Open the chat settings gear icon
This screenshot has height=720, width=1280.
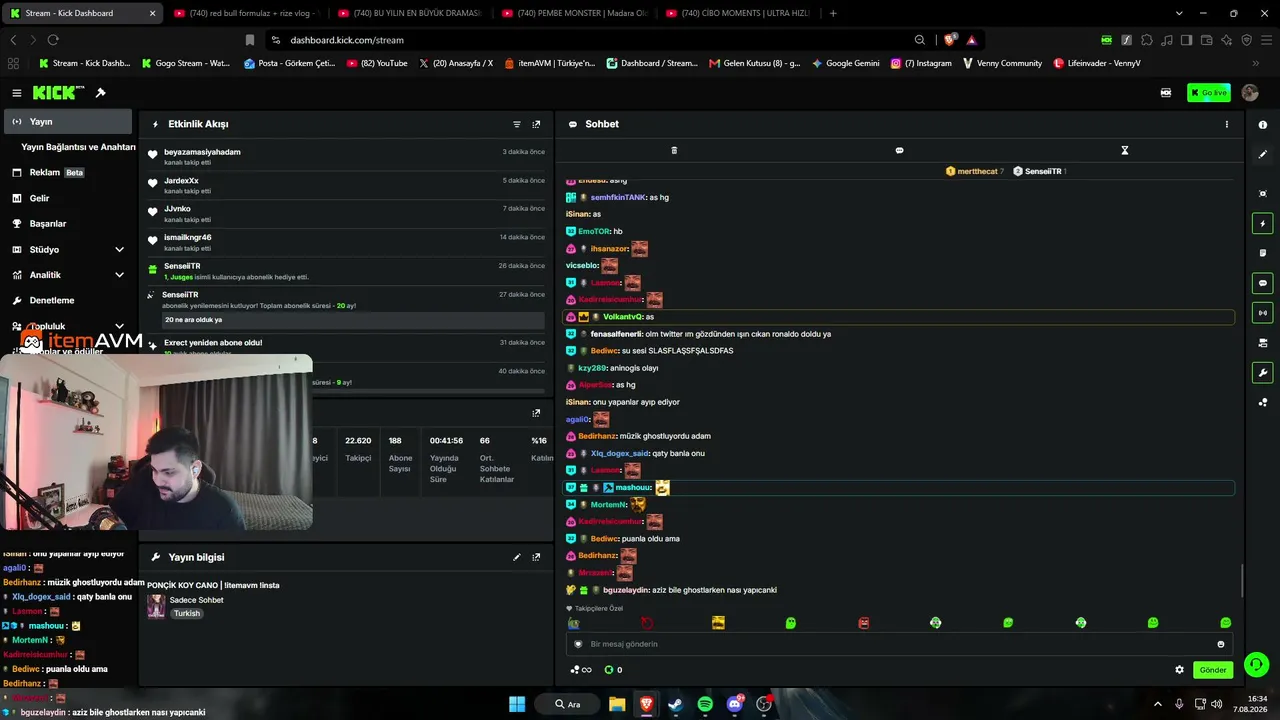[1179, 670]
